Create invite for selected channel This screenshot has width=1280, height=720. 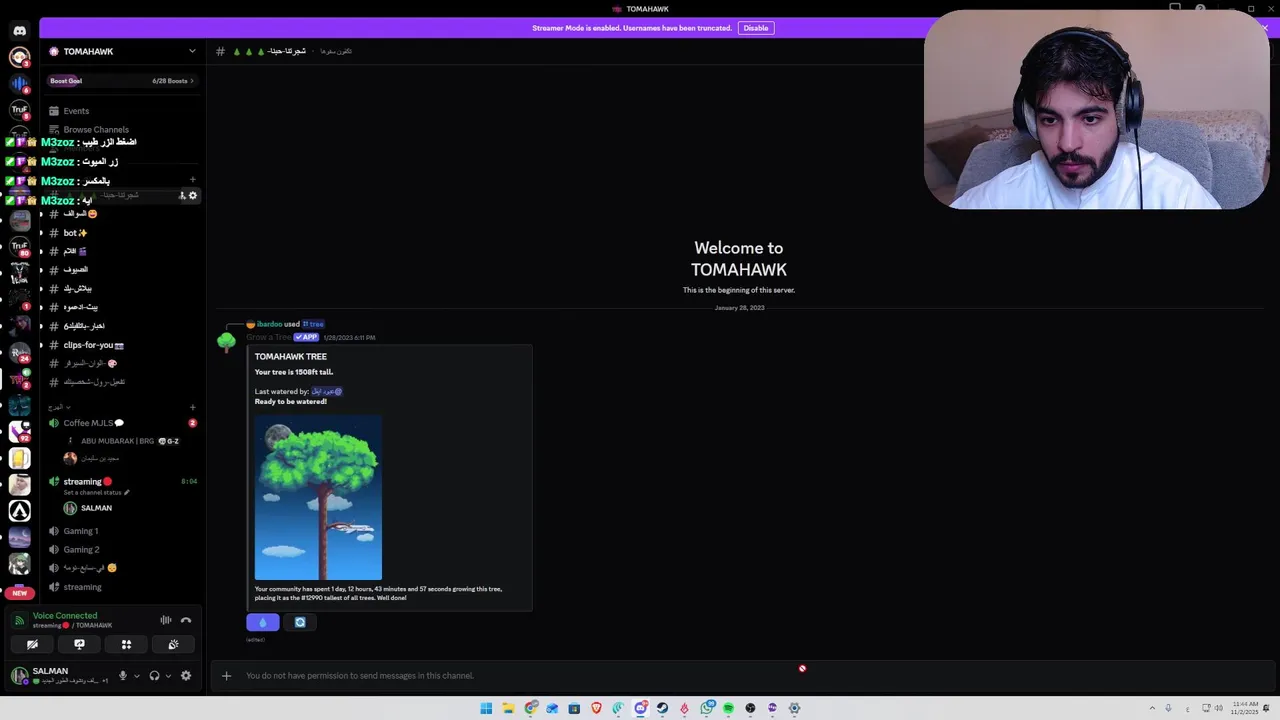[x=182, y=196]
